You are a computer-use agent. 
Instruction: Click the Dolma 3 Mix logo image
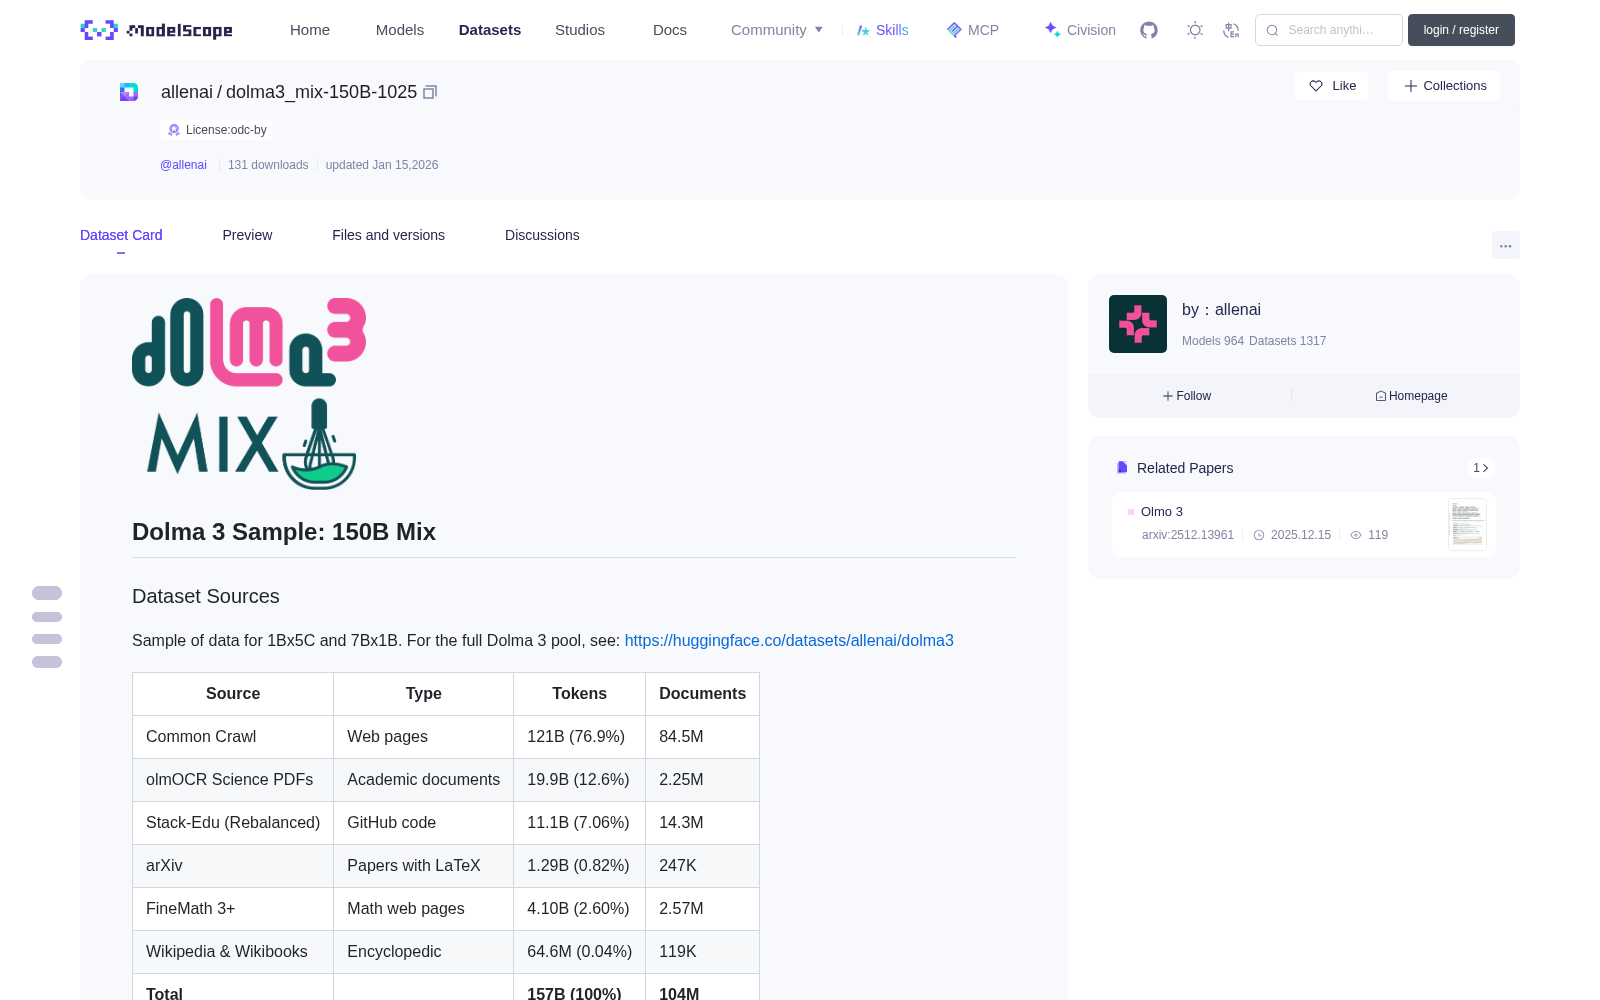pos(249,393)
